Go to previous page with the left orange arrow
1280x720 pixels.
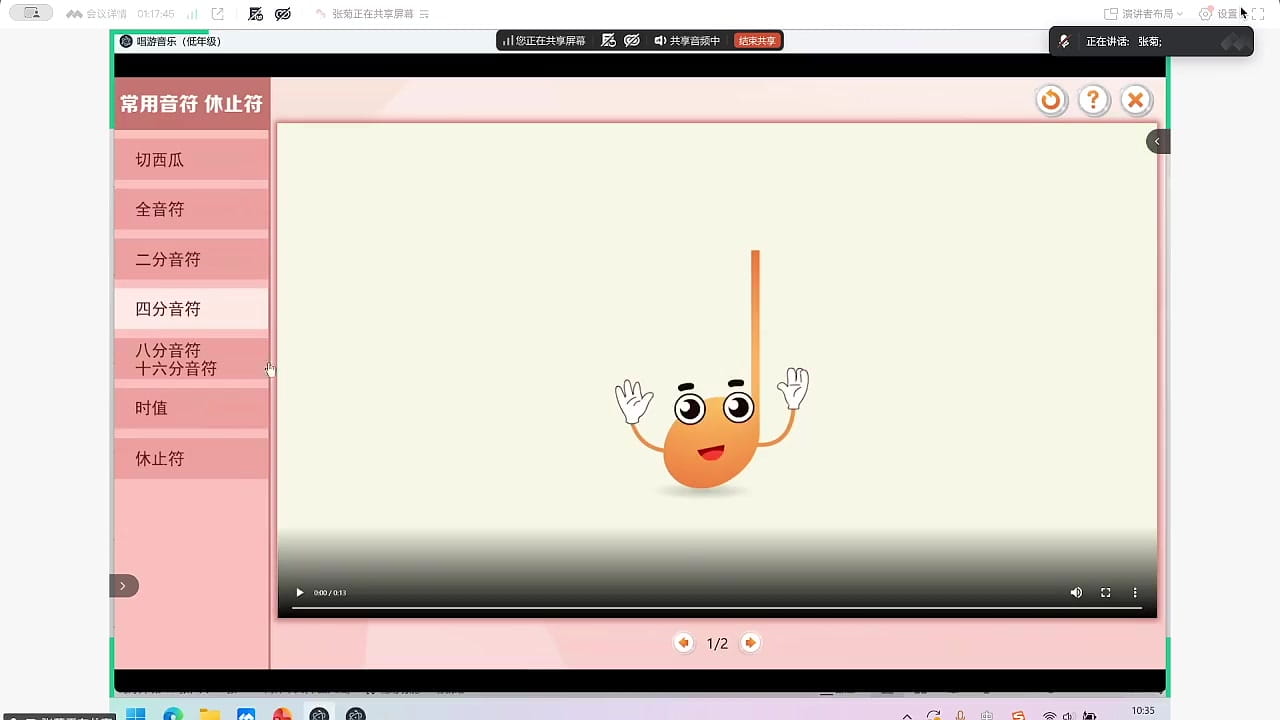684,643
